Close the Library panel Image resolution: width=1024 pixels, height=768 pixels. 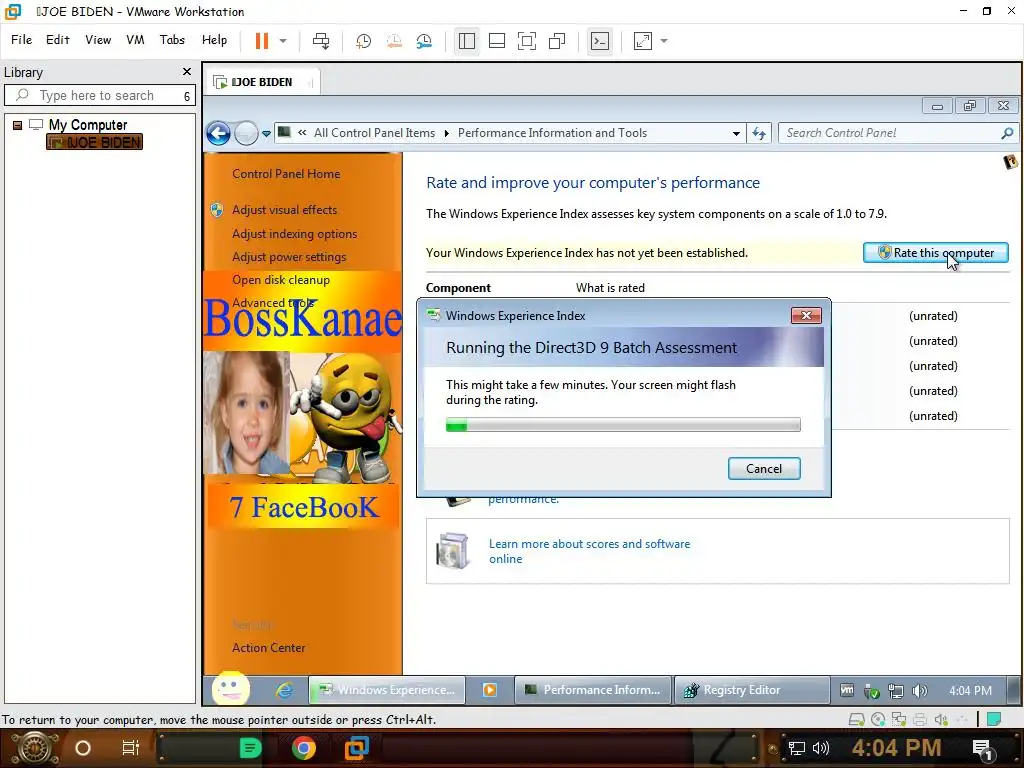point(187,72)
